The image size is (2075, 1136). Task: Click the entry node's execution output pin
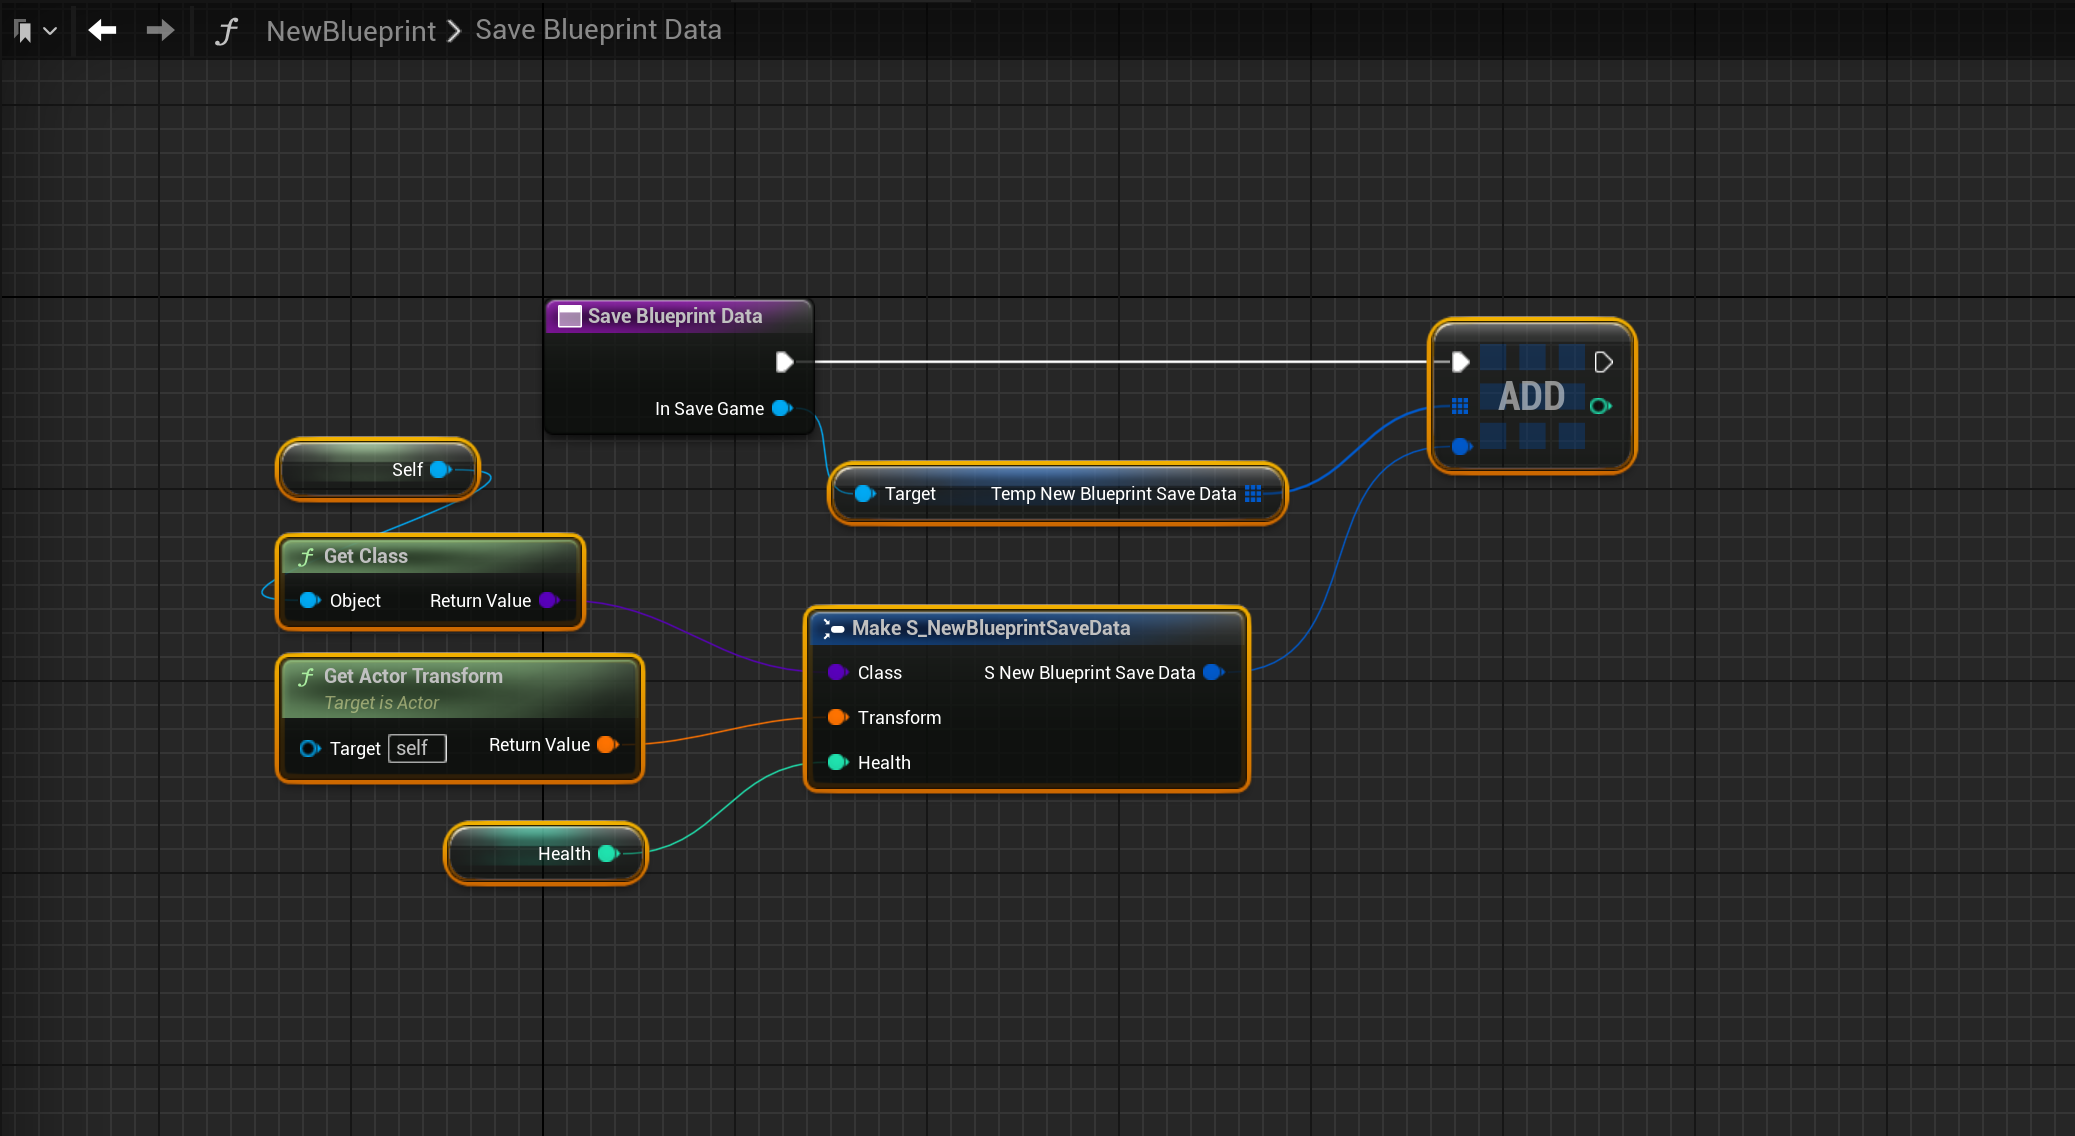coord(784,362)
